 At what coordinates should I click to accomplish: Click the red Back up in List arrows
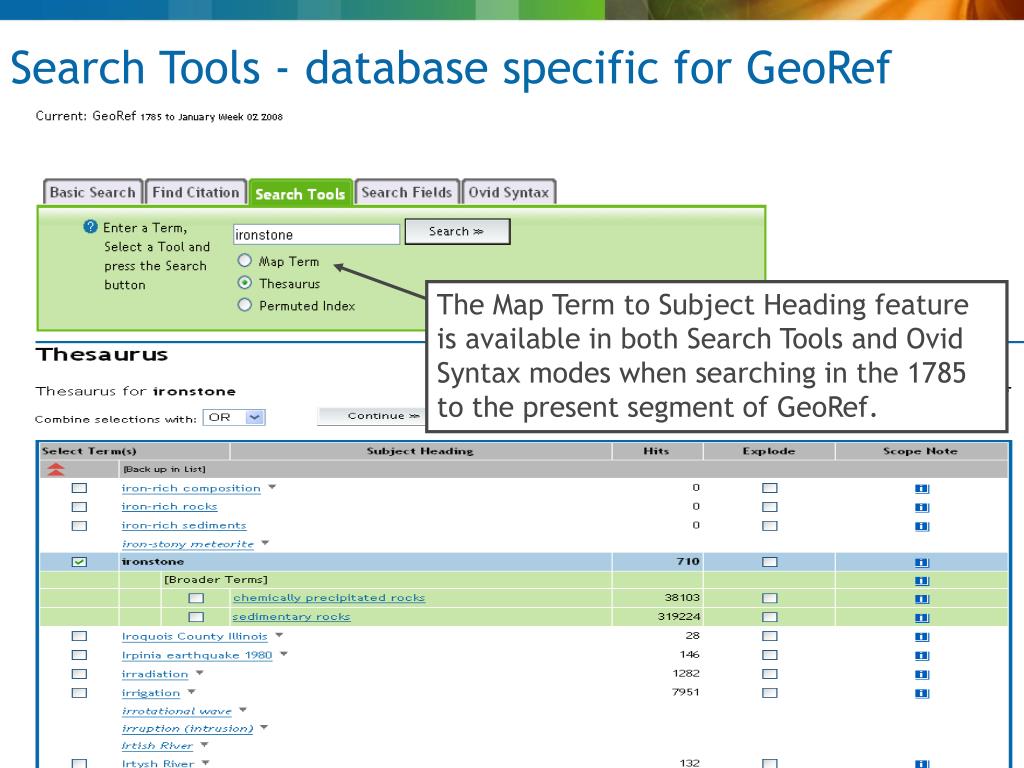(56, 469)
